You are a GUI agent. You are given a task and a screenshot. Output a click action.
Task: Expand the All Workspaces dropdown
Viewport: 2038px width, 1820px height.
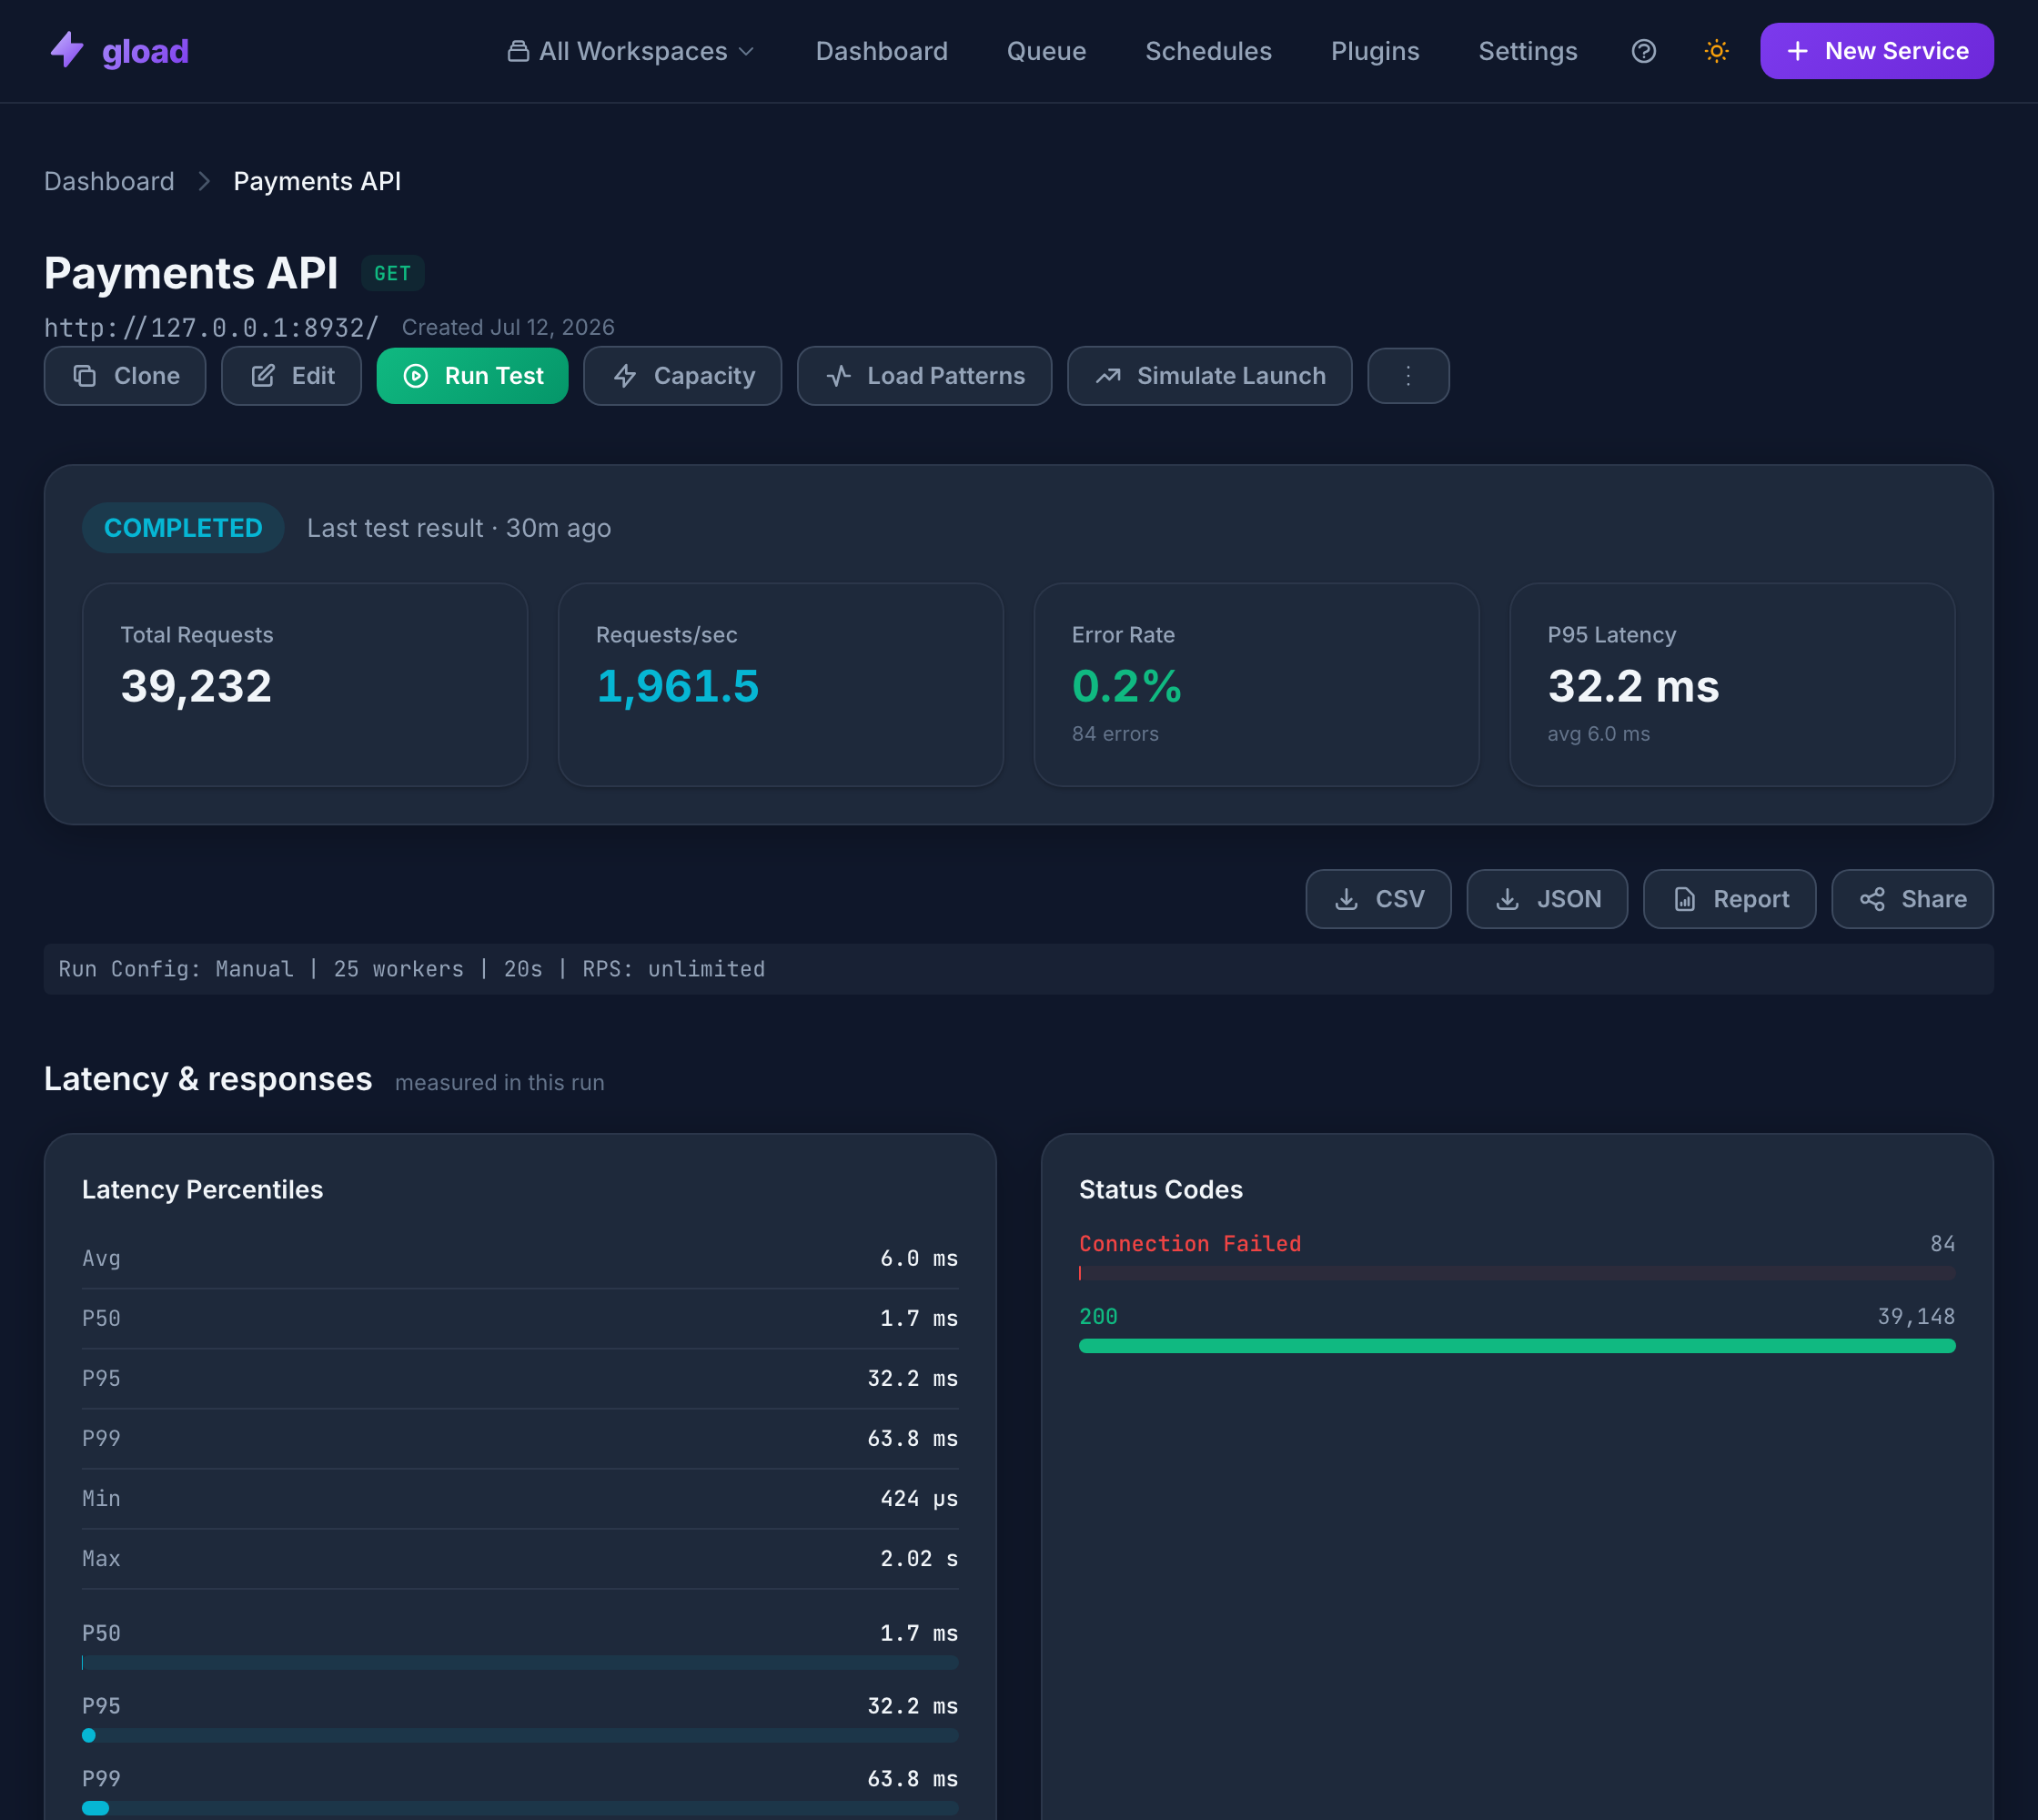(x=631, y=51)
